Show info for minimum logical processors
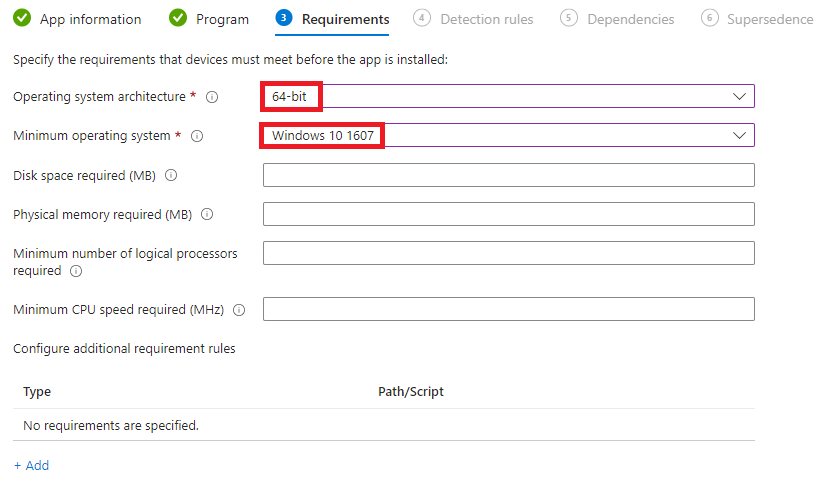This screenshot has width=819, height=482. 76,271
